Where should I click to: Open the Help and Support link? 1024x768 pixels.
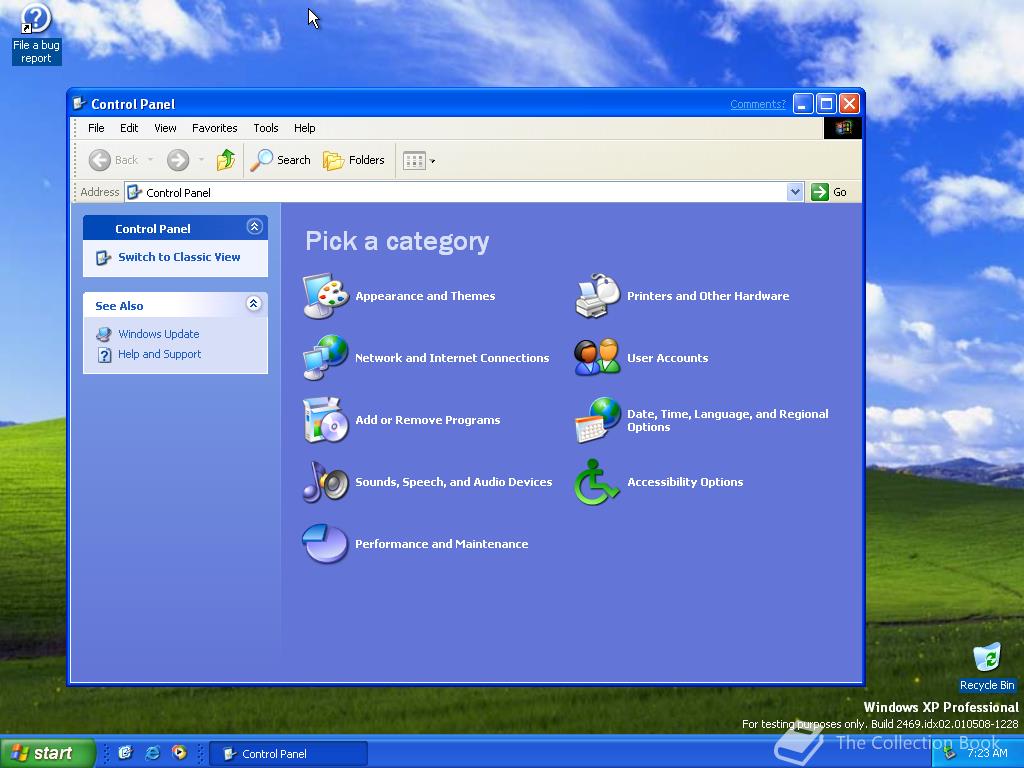click(159, 354)
